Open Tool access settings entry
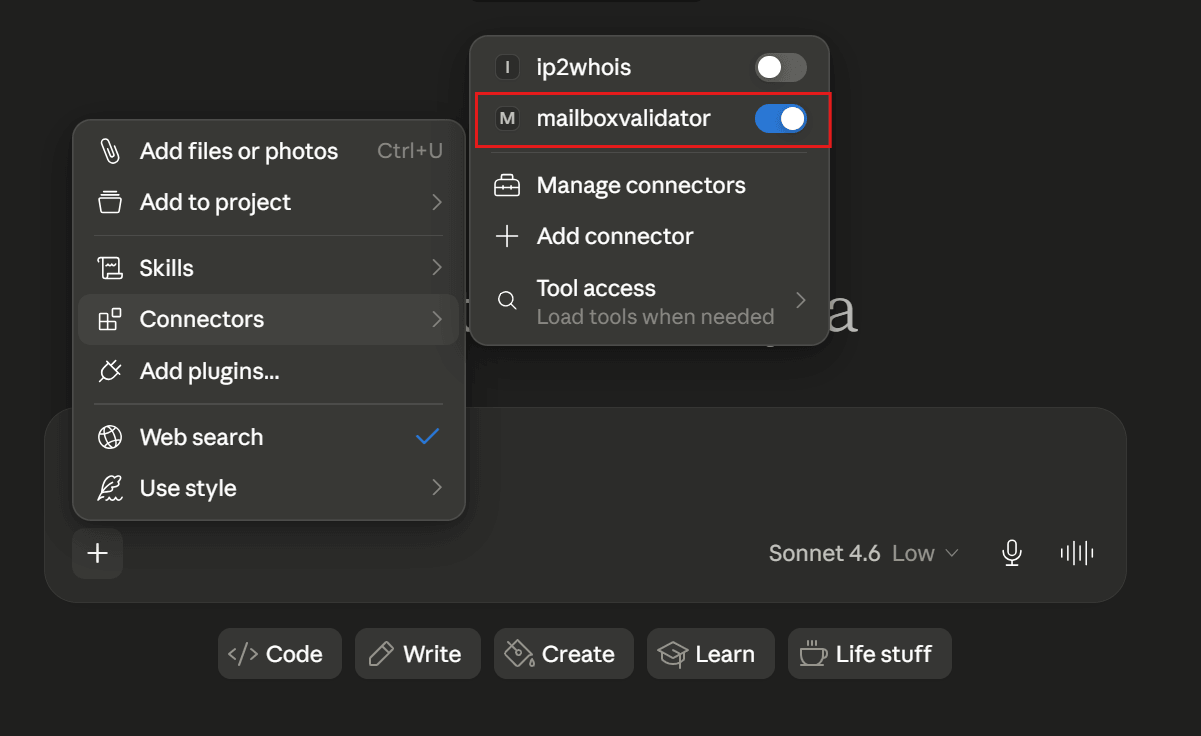The image size is (1201, 736). 650,301
